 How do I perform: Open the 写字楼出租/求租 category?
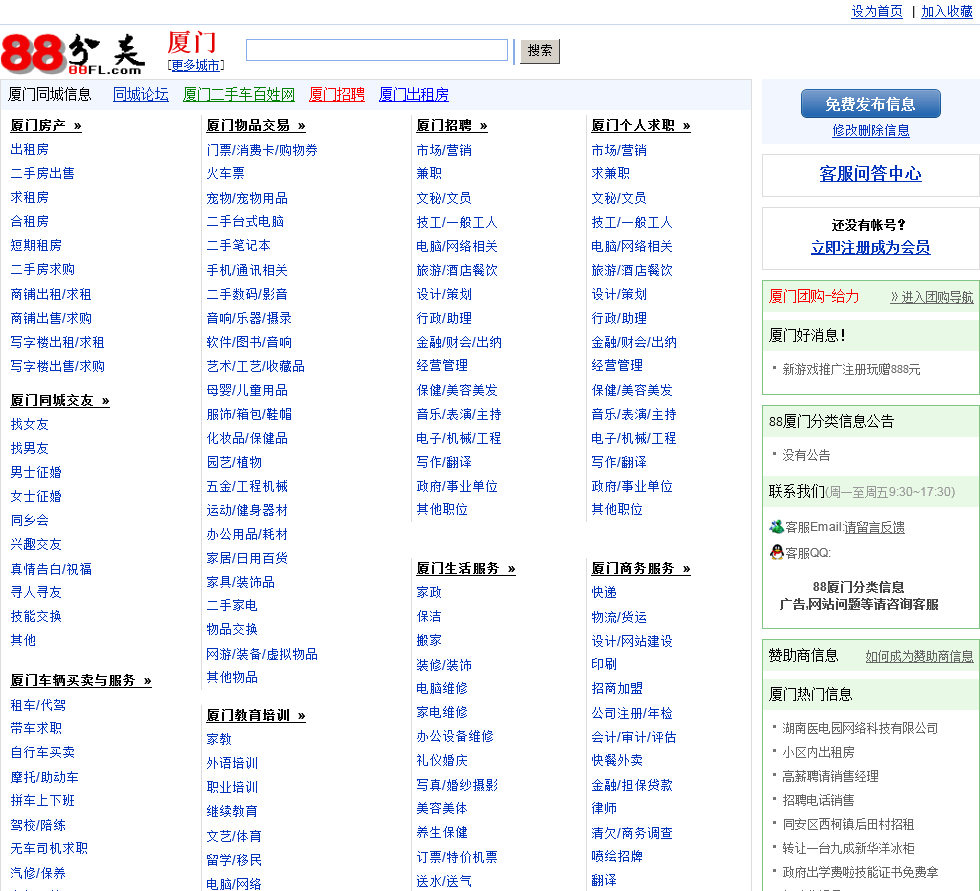coord(58,342)
